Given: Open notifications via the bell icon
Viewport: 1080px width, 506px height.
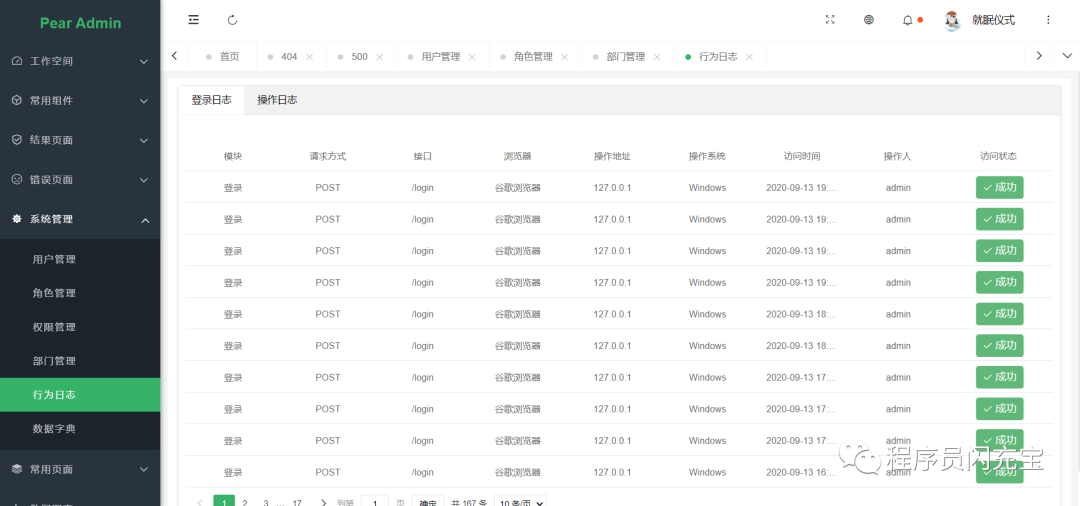Looking at the screenshot, I should 908,20.
